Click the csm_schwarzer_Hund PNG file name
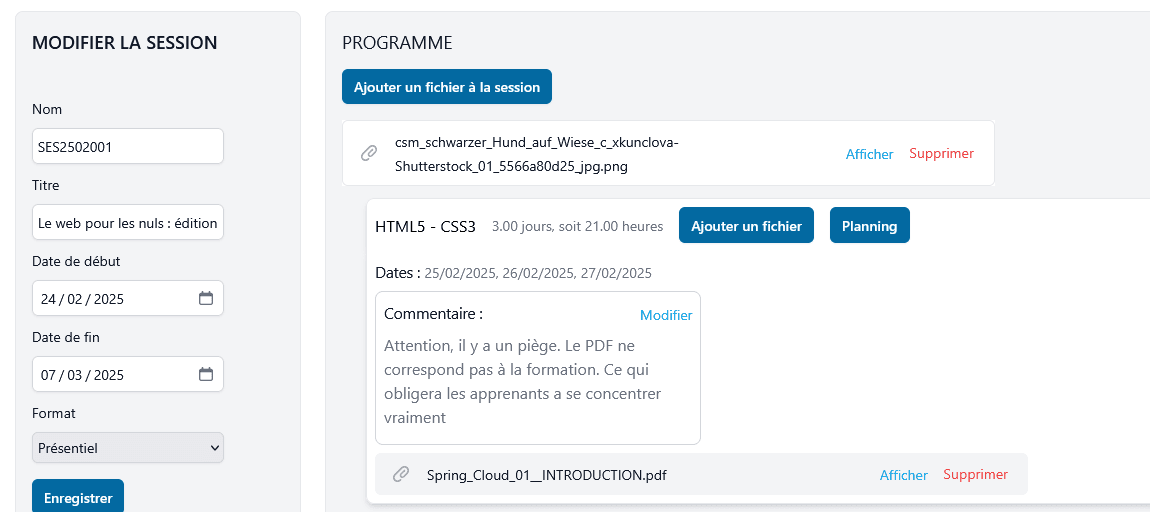 (x=536, y=154)
